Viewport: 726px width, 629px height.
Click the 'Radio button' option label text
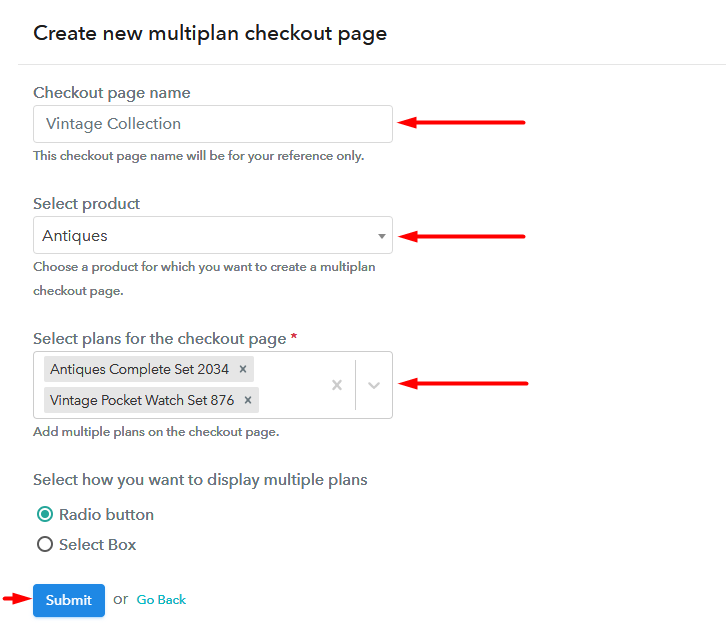(106, 515)
